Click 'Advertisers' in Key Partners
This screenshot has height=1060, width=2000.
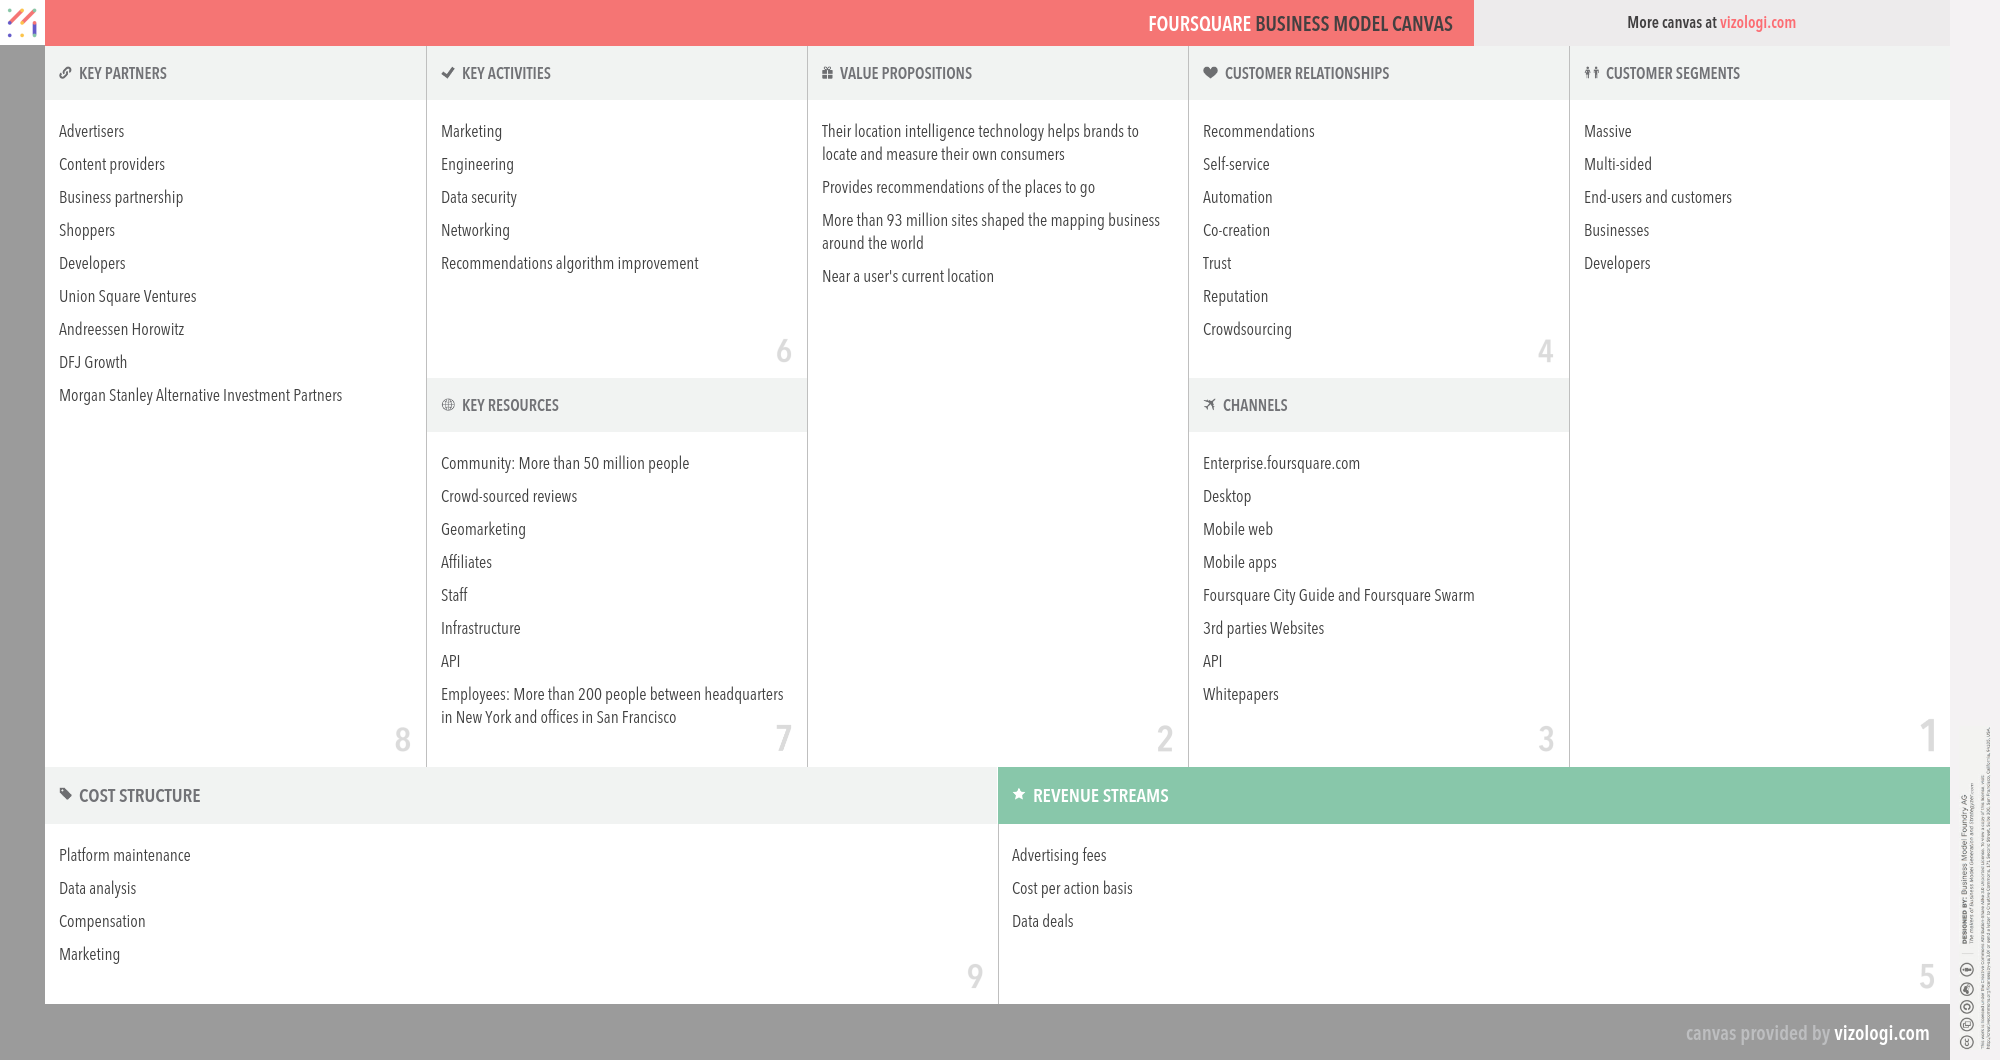91,131
